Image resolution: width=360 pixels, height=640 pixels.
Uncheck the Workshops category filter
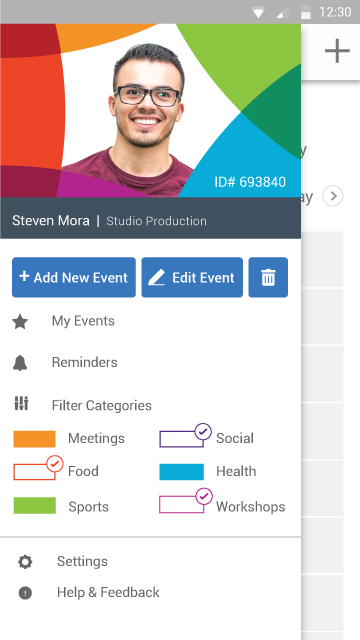(186, 501)
